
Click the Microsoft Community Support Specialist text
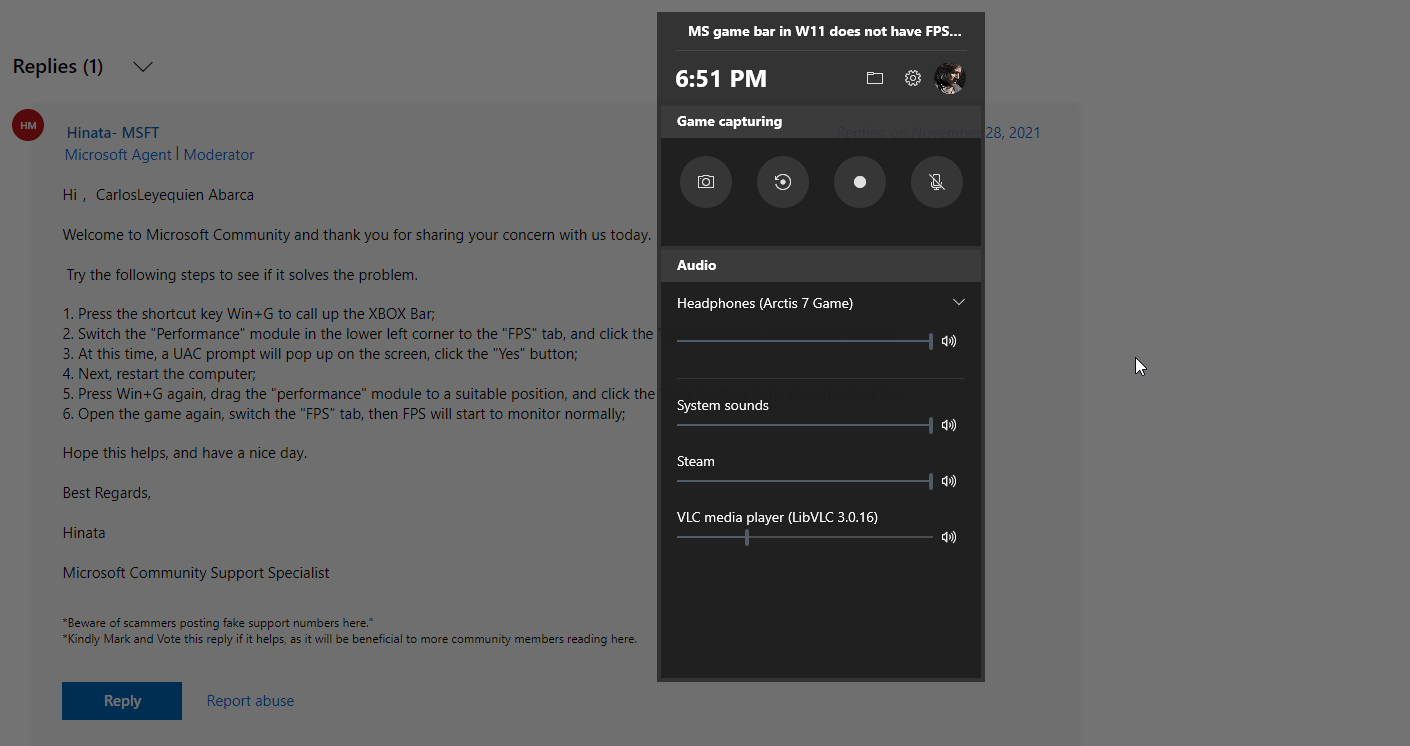coord(196,573)
